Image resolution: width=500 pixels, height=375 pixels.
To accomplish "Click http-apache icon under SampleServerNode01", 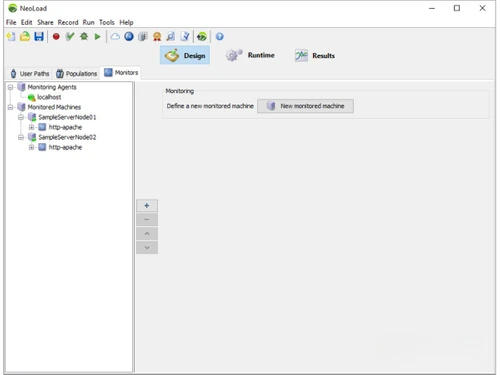I will [42, 127].
